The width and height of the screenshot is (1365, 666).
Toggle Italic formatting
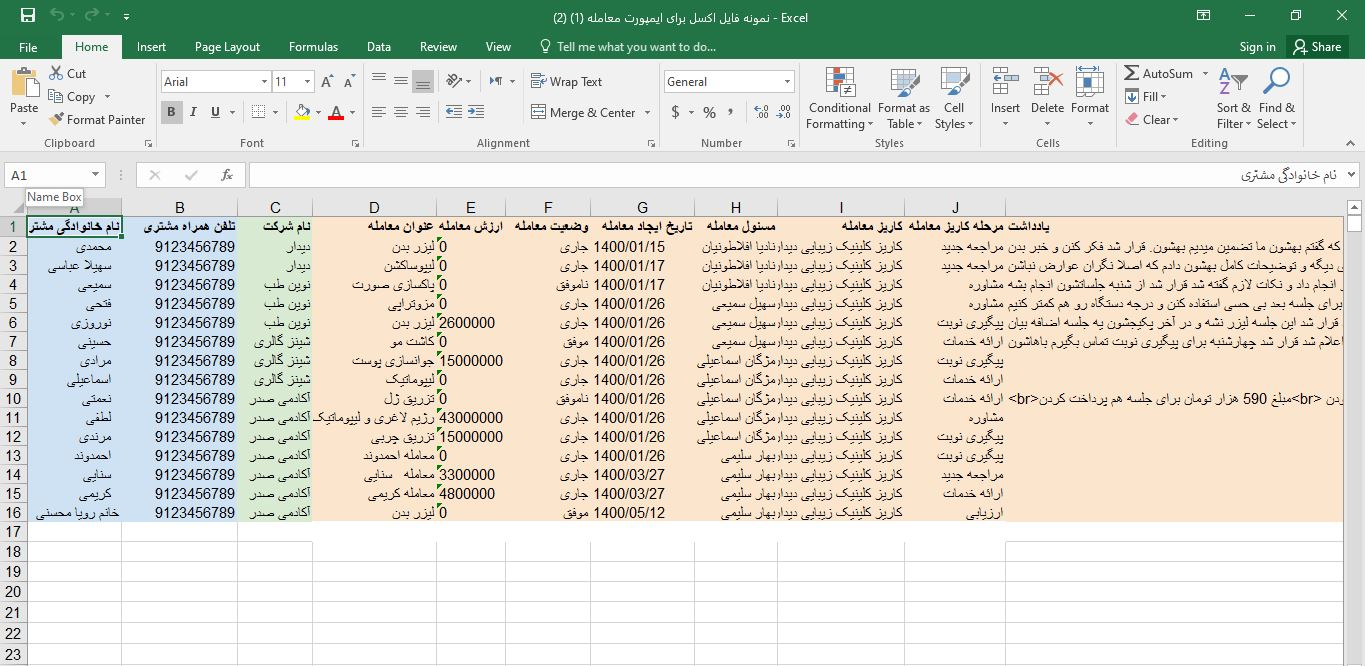pyautogui.click(x=193, y=112)
